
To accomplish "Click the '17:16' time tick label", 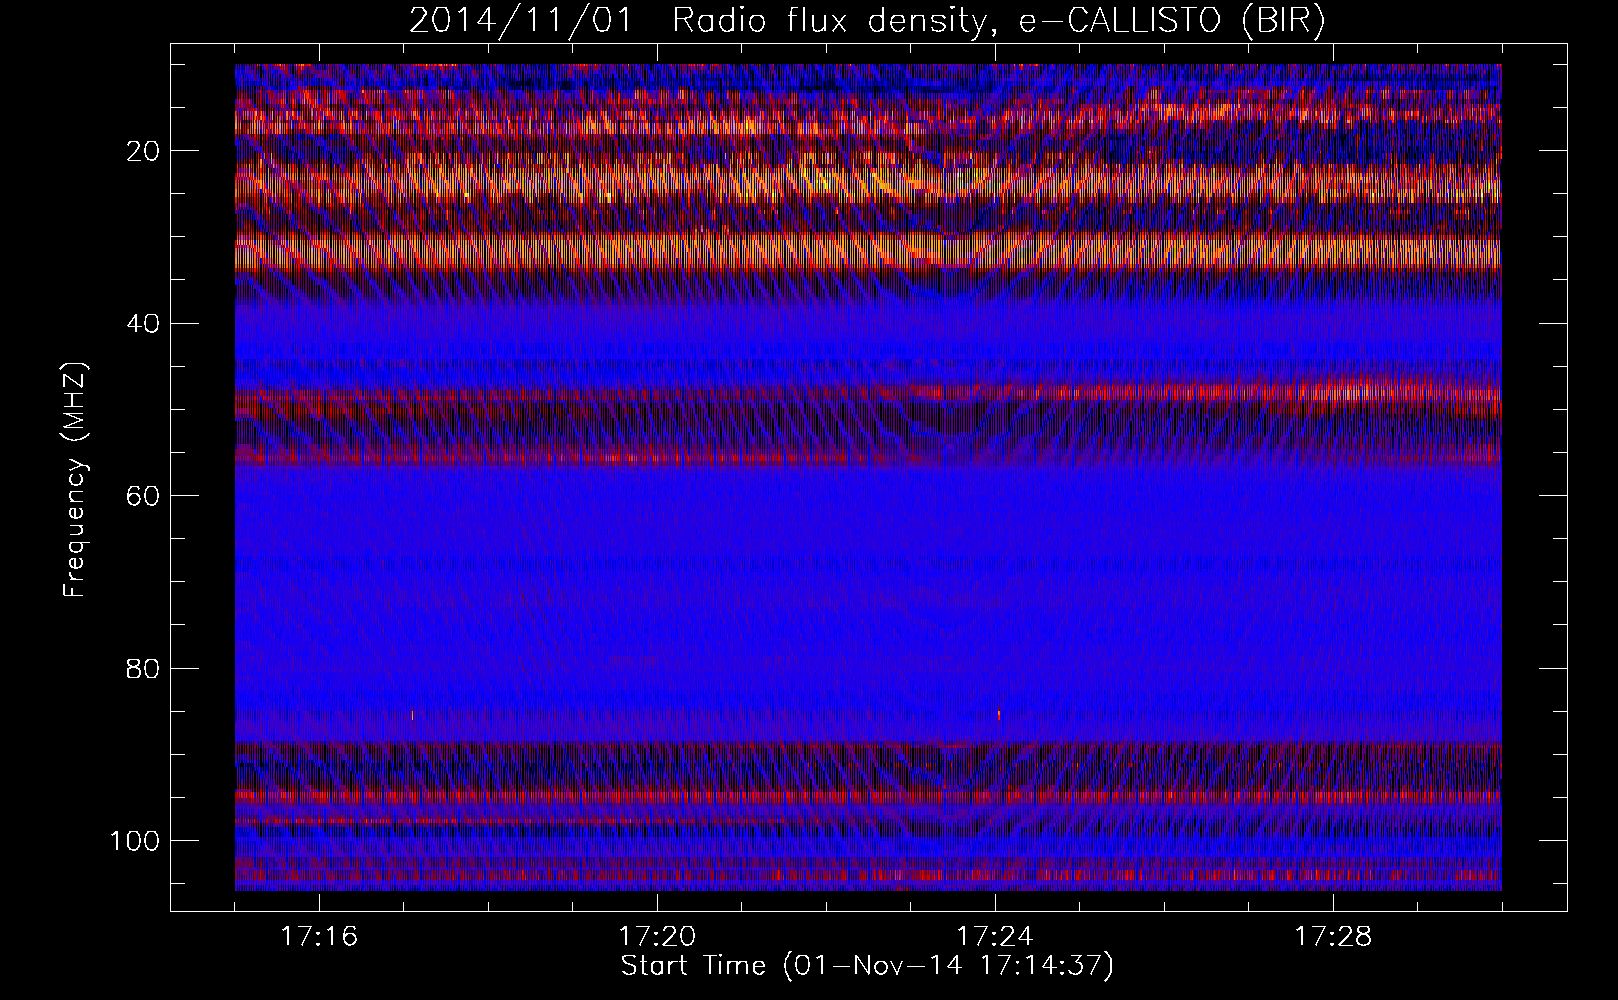I will click(320, 937).
